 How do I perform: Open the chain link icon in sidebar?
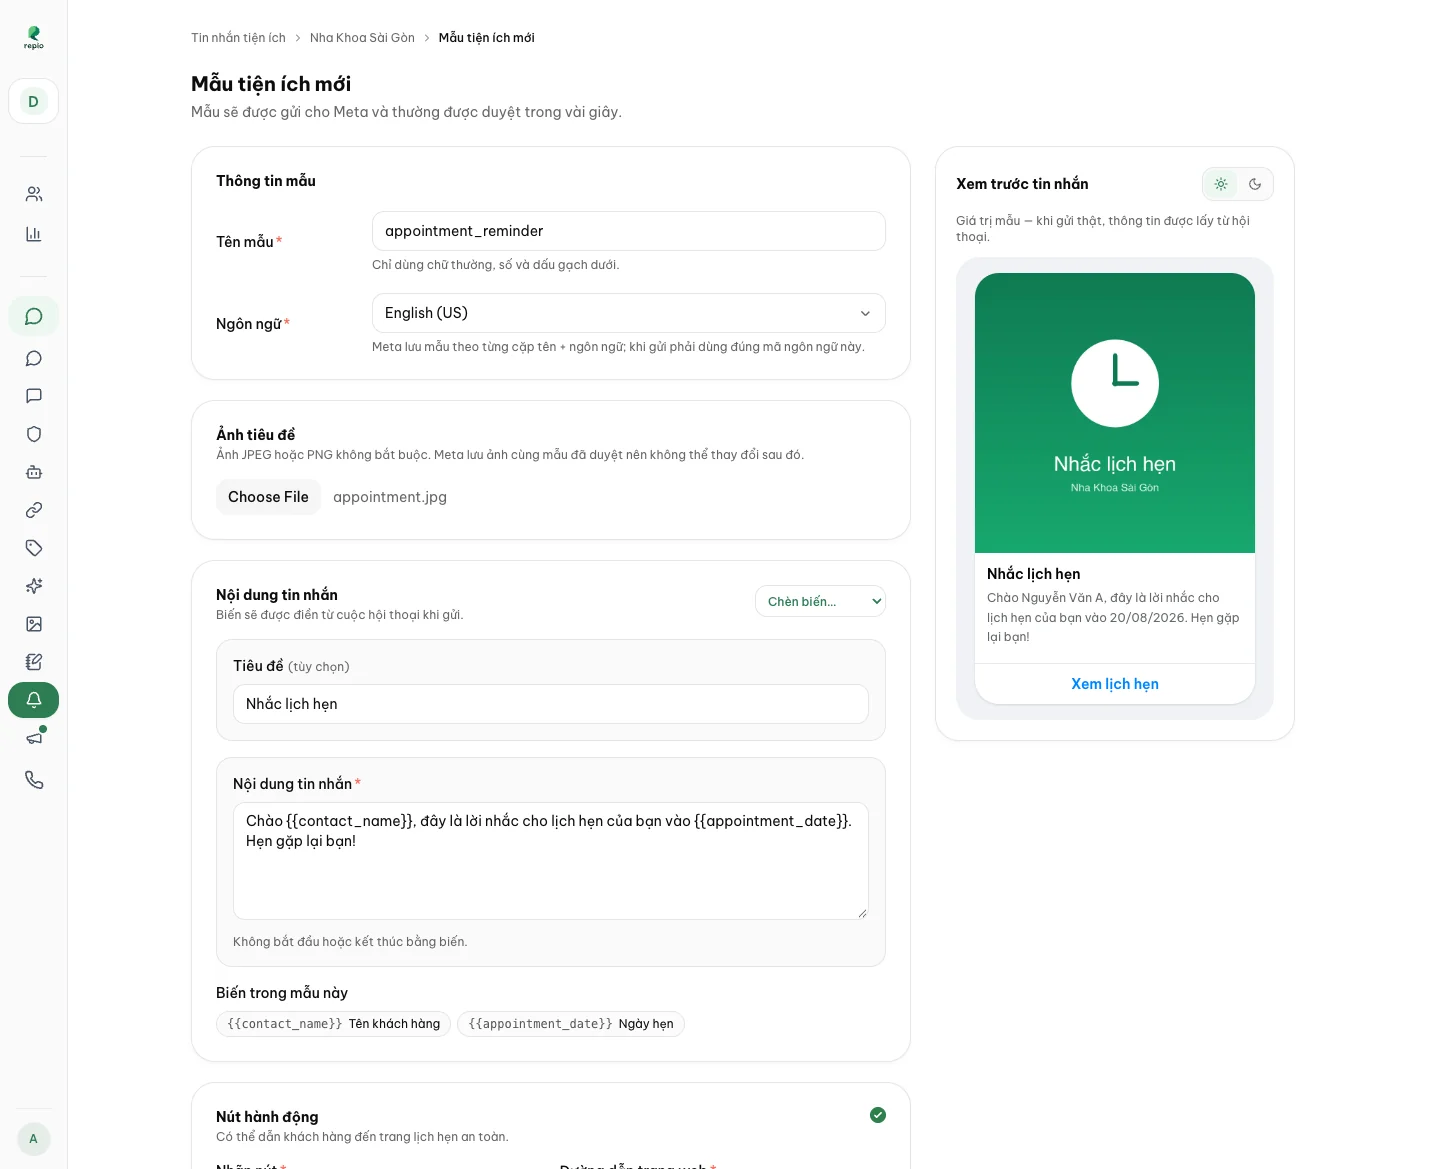(34, 510)
